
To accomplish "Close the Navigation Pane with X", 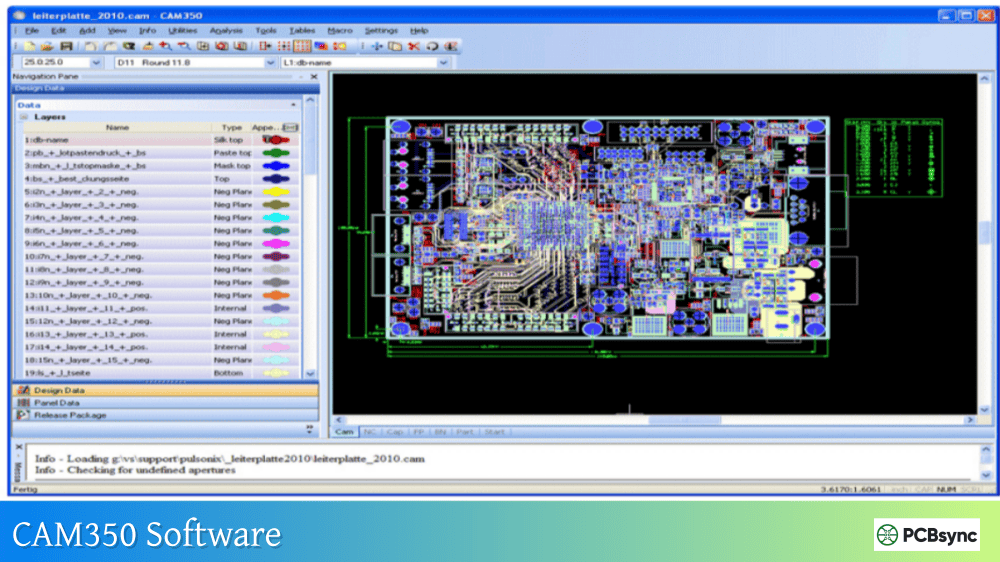I will coord(313,76).
